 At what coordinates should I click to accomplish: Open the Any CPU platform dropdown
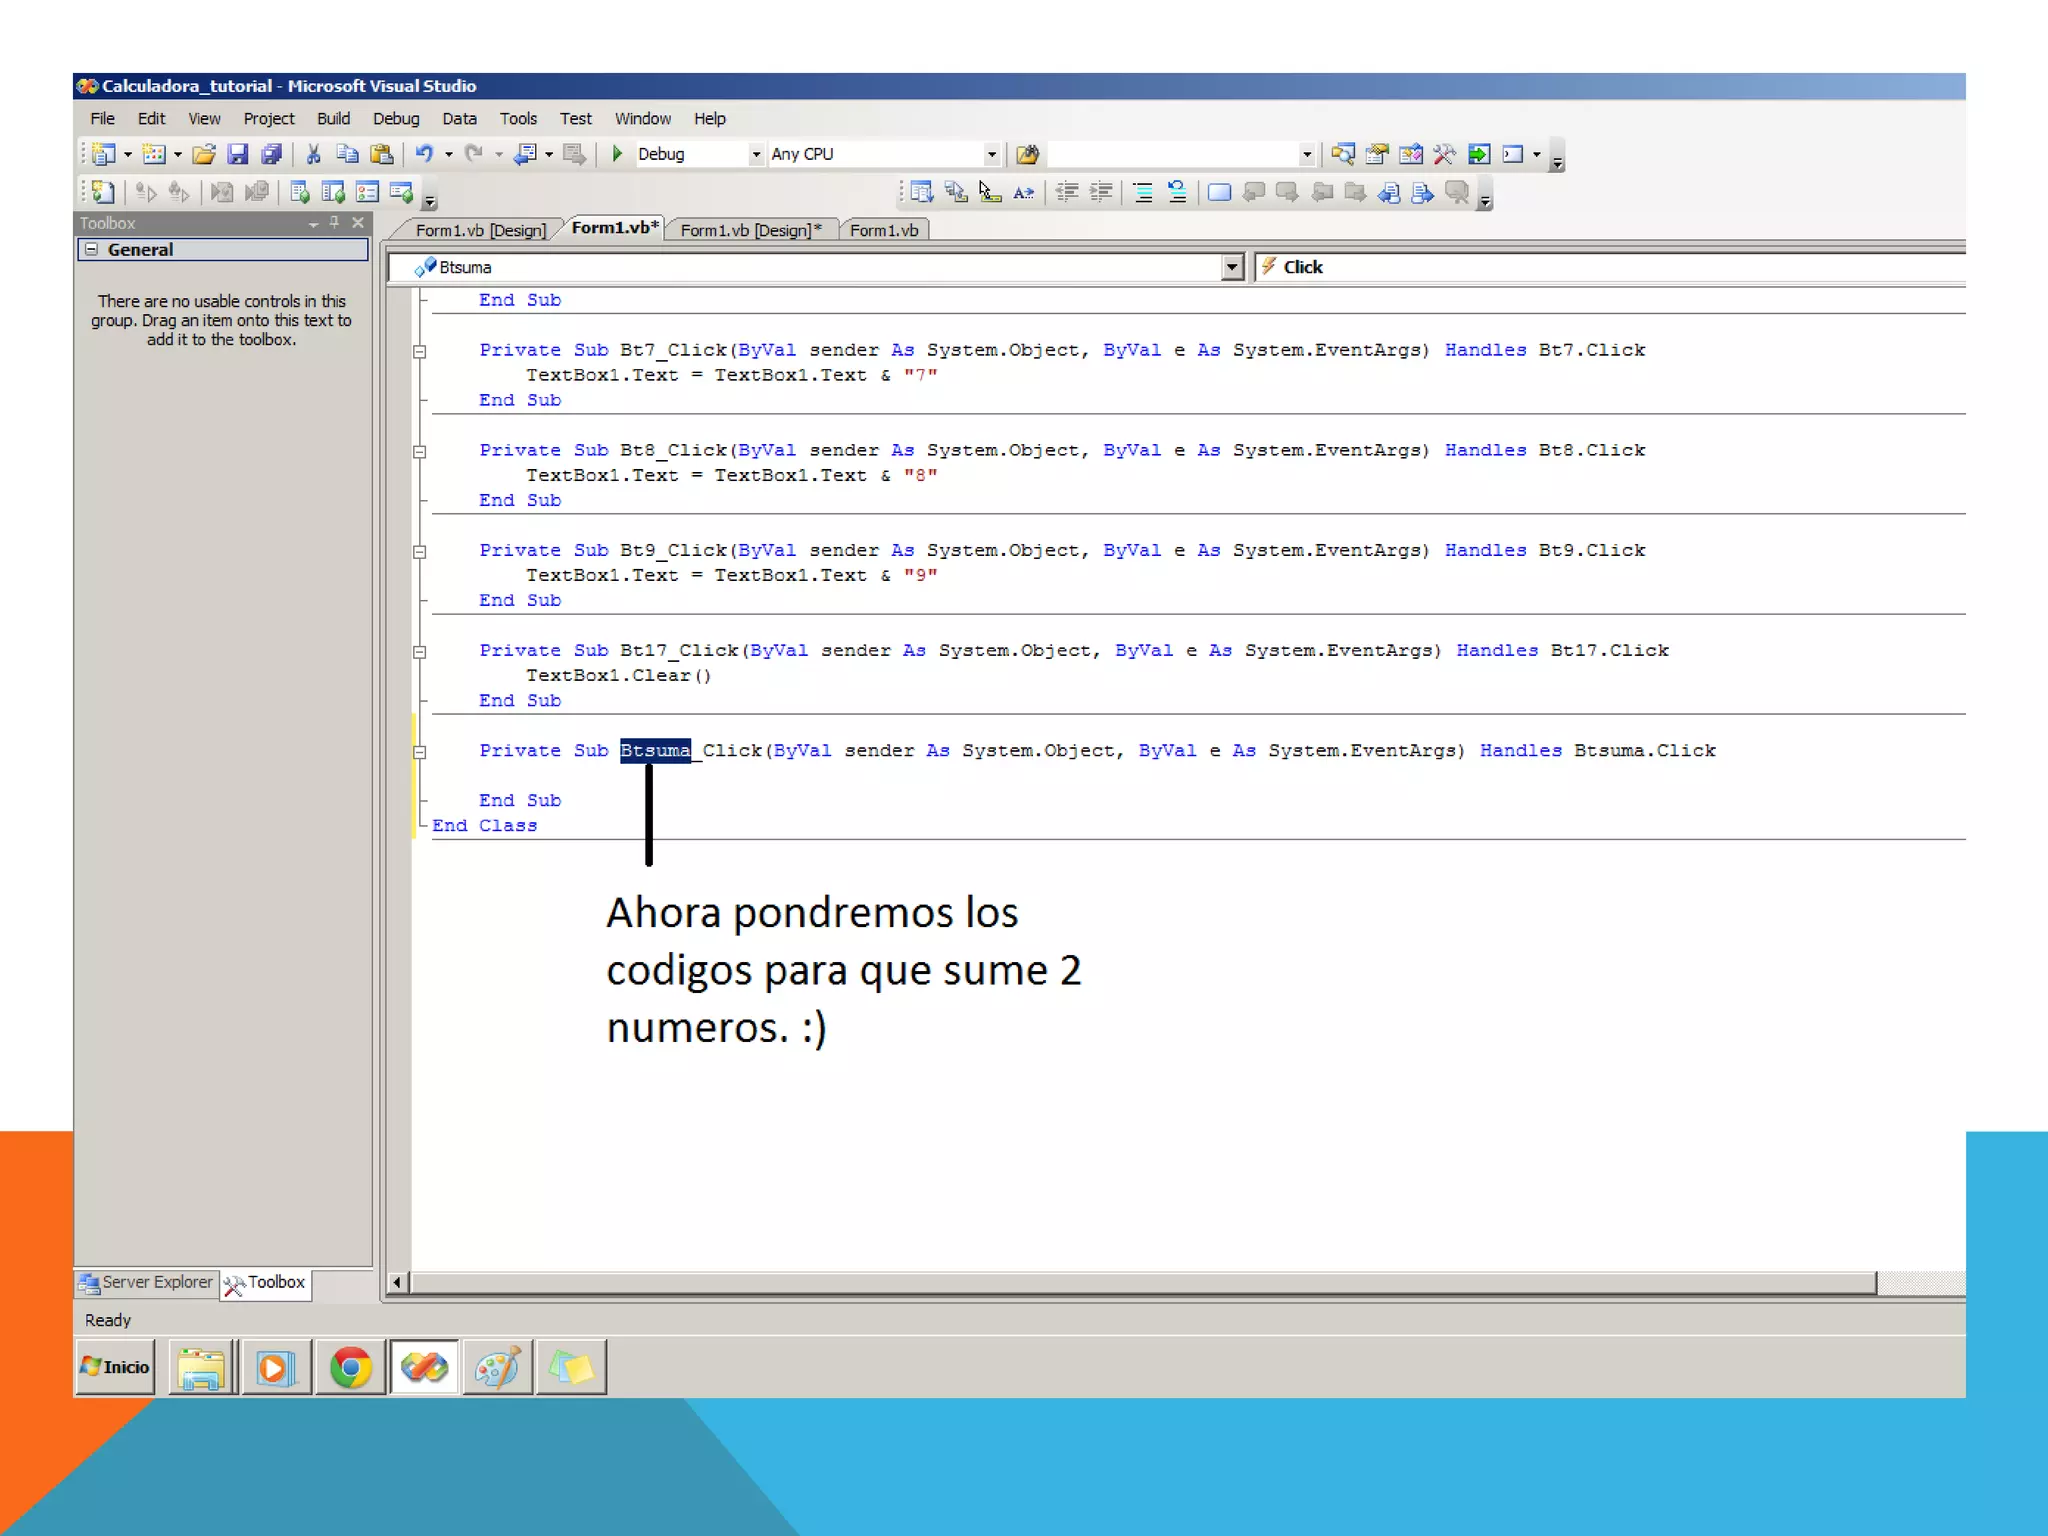[x=991, y=154]
